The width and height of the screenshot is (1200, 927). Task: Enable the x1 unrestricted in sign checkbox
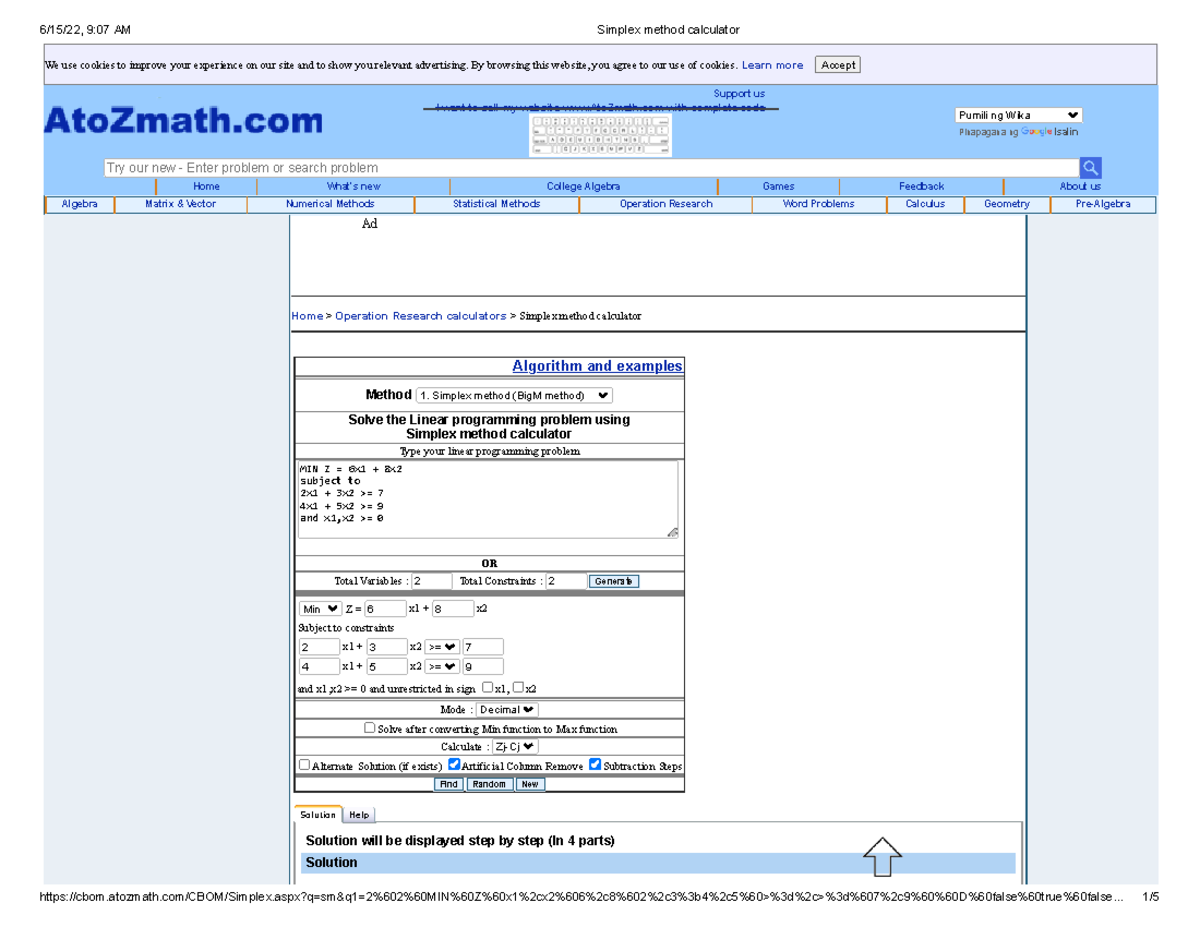487,687
